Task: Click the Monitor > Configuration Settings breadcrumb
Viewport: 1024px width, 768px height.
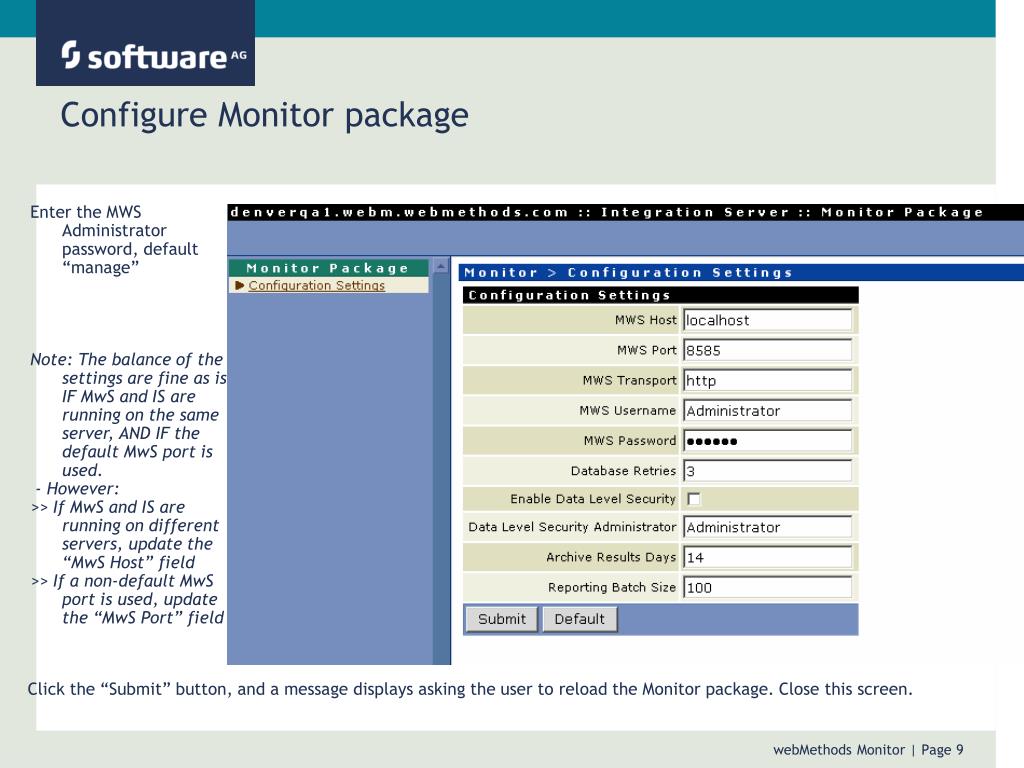Action: click(628, 272)
